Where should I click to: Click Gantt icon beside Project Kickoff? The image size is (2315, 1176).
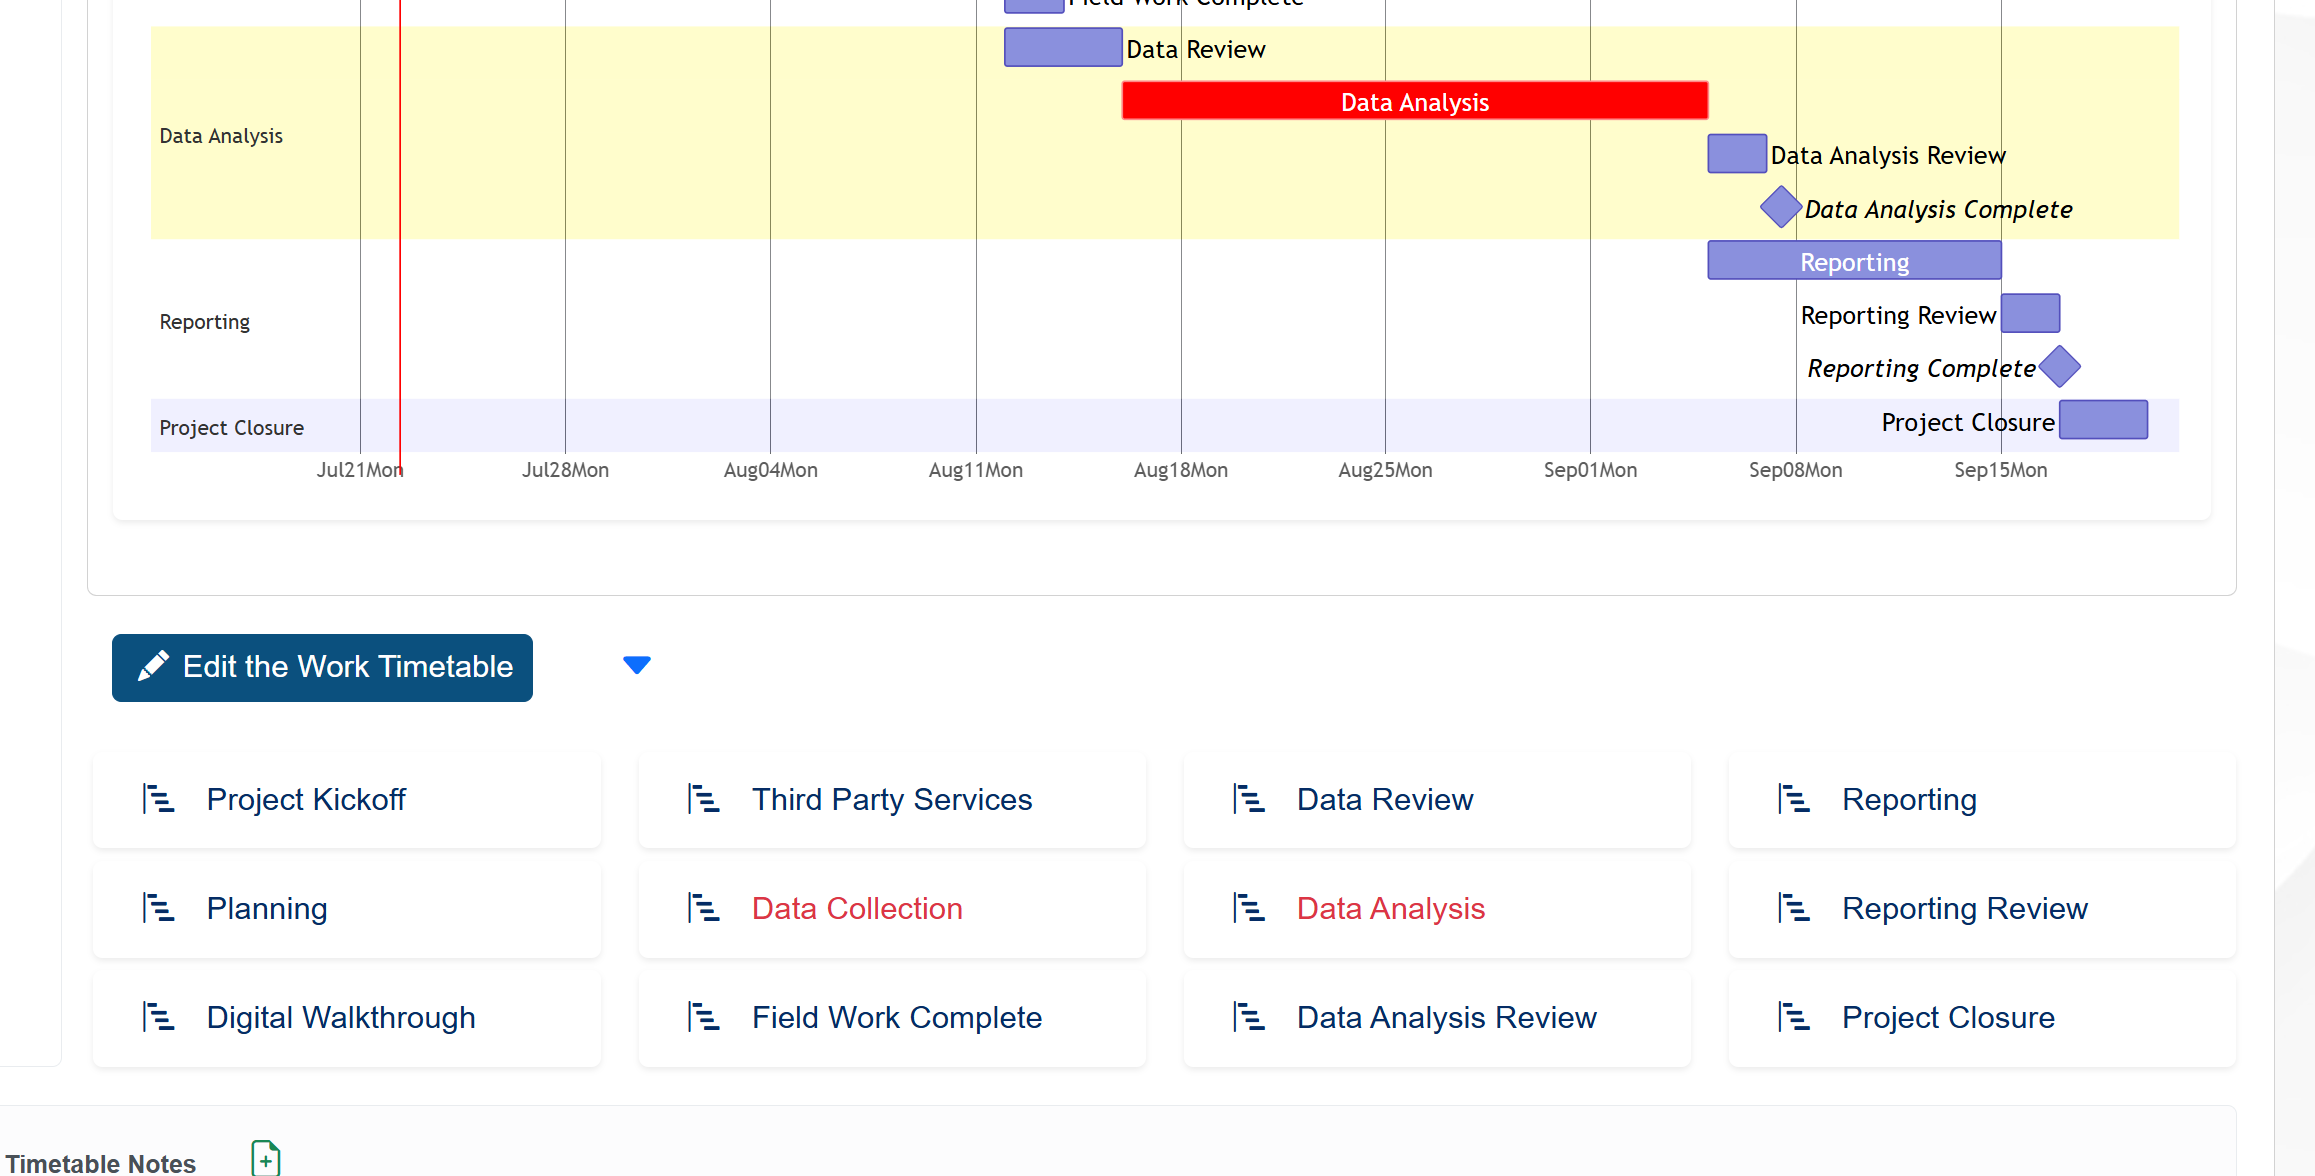pos(158,799)
